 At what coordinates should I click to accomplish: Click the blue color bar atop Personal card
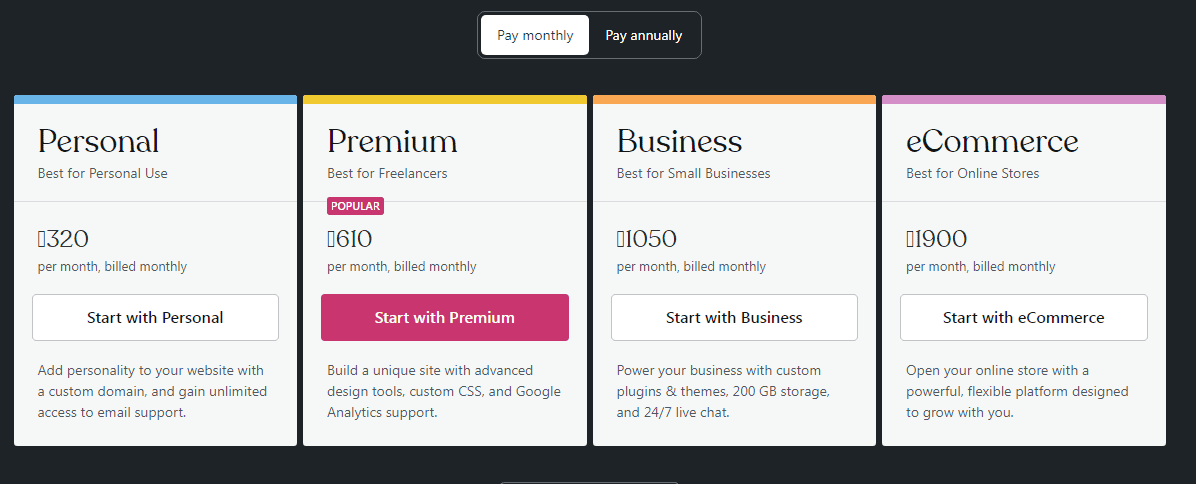click(155, 100)
